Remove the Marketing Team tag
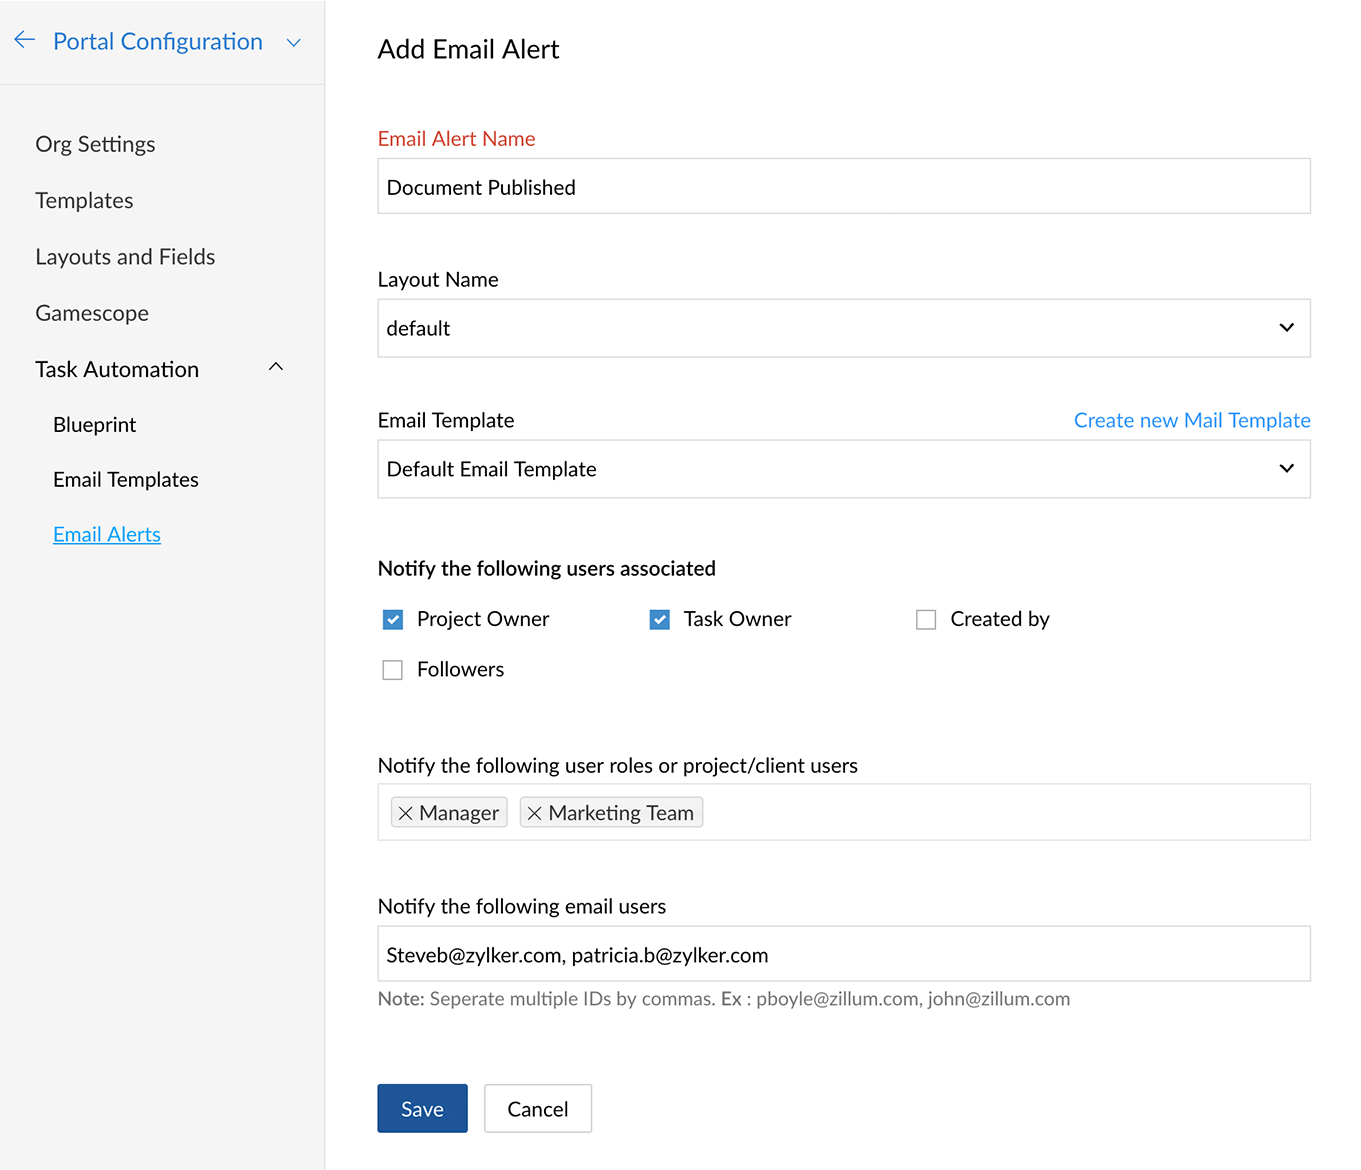This screenshot has height=1170, width=1361. click(535, 813)
